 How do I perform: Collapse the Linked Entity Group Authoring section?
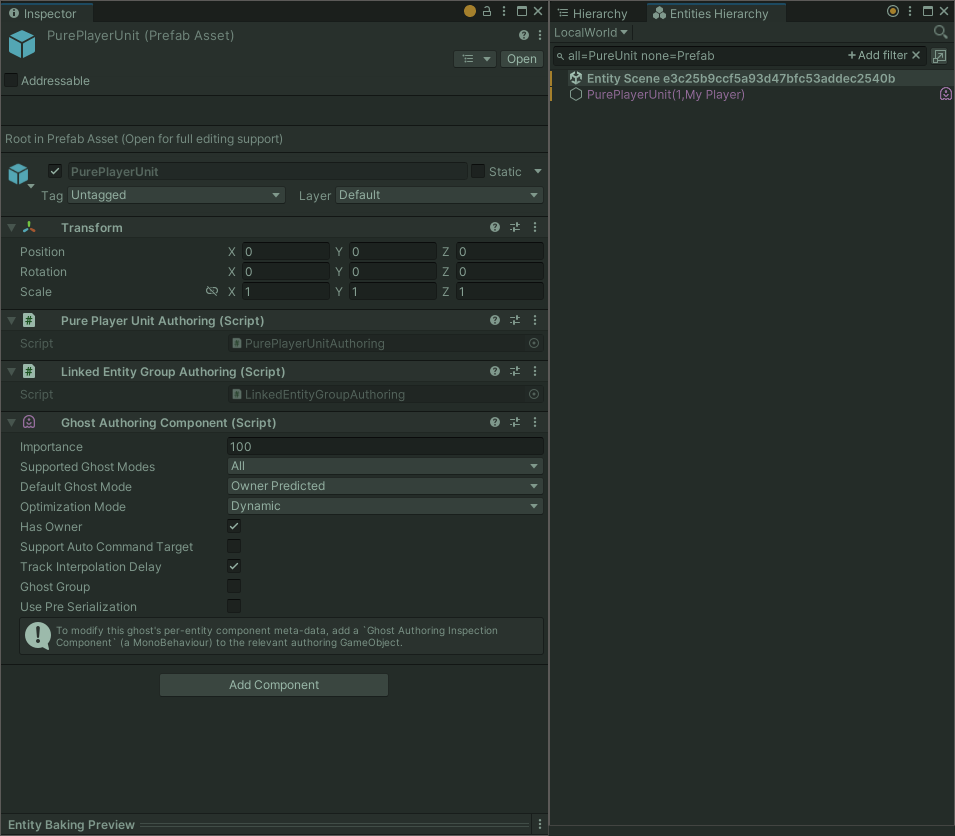pos(10,371)
